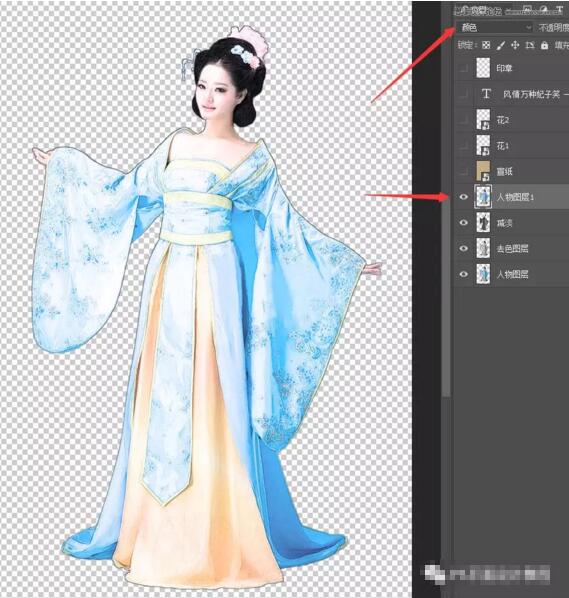Hide the 减淡 layer via its eye icon

463,222
